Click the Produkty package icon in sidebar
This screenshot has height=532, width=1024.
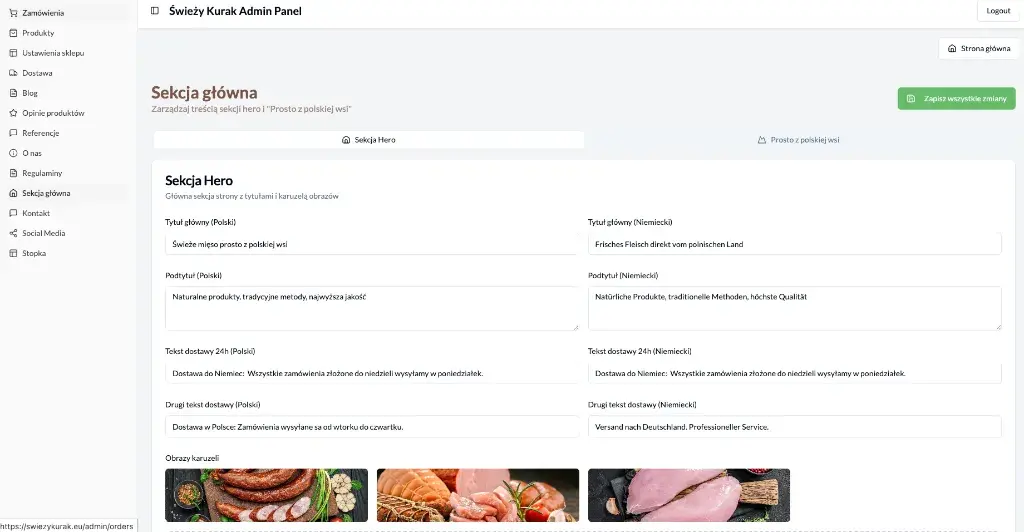coord(13,33)
